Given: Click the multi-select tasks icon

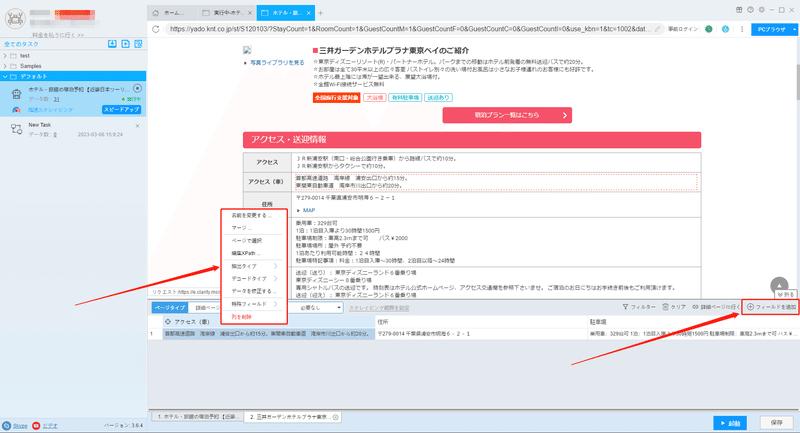Looking at the screenshot, I should (x=138, y=44).
